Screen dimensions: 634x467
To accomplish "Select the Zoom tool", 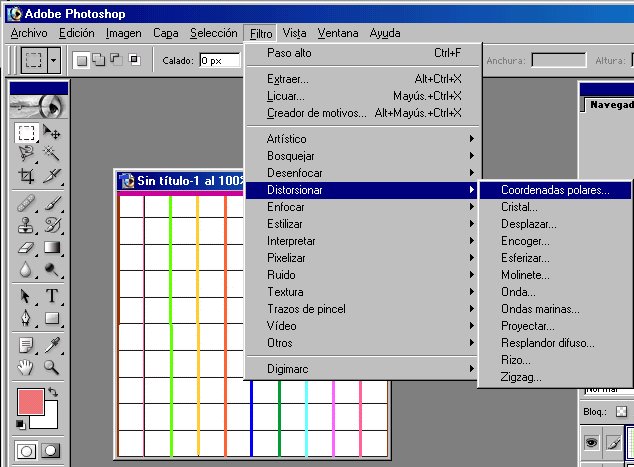I will 52,367.
